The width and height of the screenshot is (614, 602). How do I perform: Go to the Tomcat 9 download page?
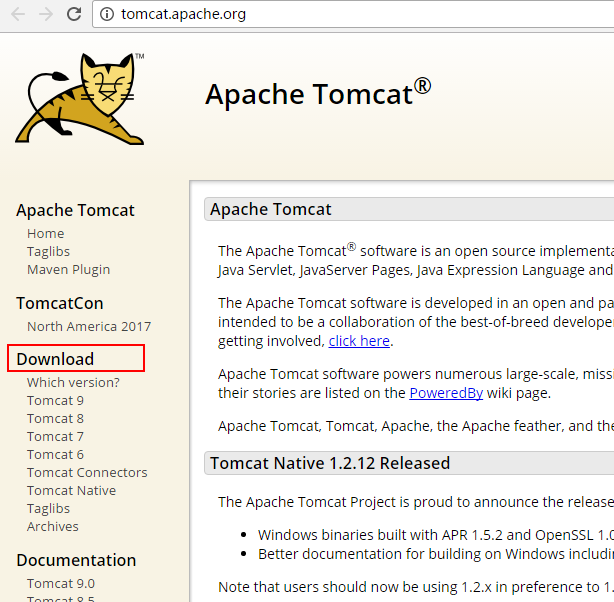tap(55, 400)
